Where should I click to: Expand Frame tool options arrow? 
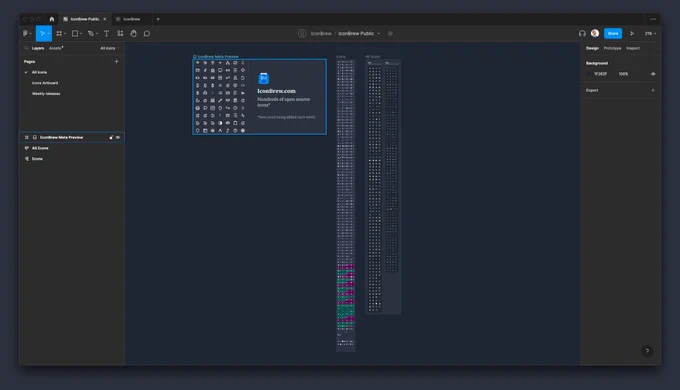click(65, 33)
